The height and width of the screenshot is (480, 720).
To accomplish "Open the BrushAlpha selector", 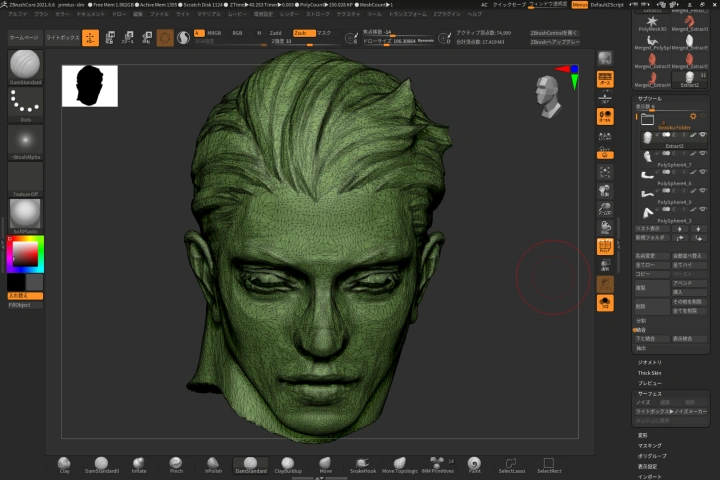I will click(25, 142).
